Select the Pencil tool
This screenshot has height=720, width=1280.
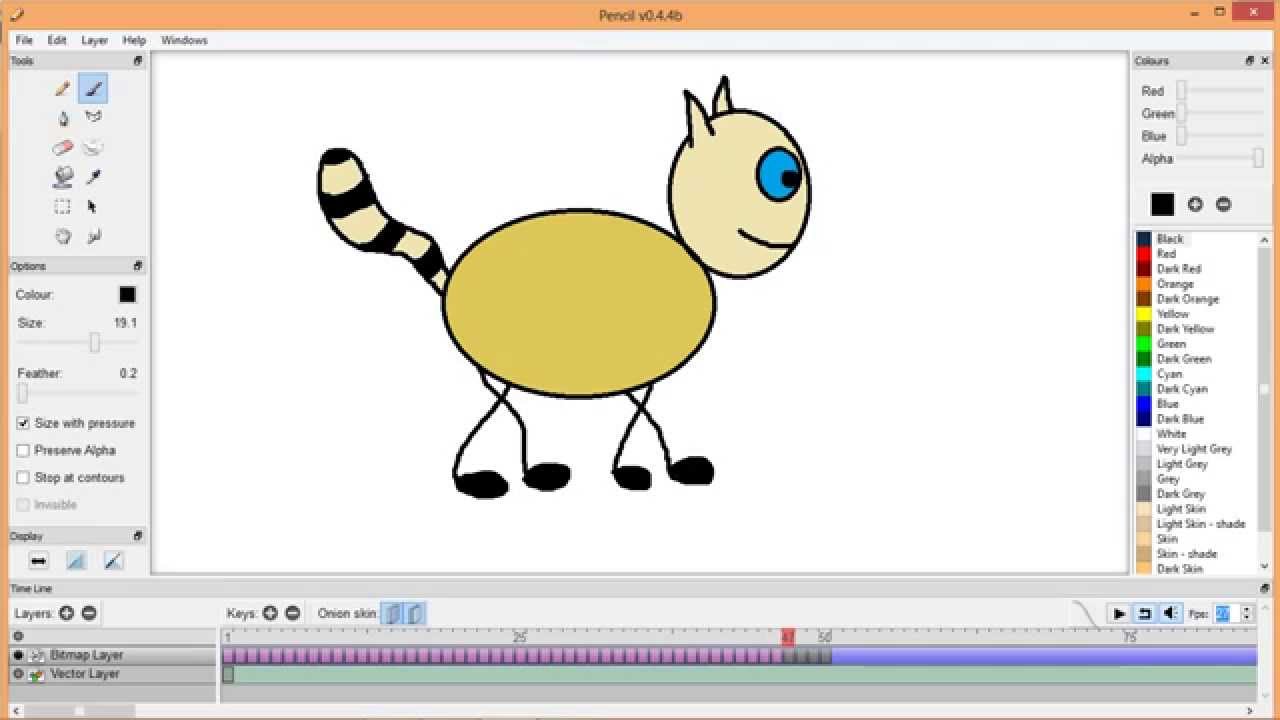tap(62, 88)
